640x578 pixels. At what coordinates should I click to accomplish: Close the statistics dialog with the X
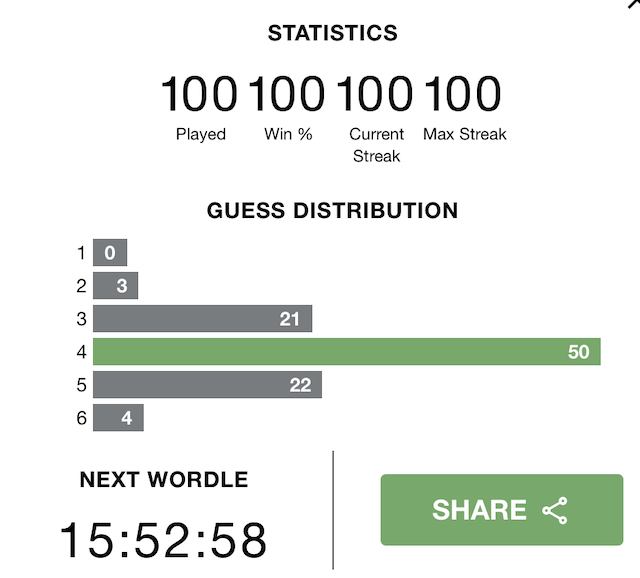635,3
